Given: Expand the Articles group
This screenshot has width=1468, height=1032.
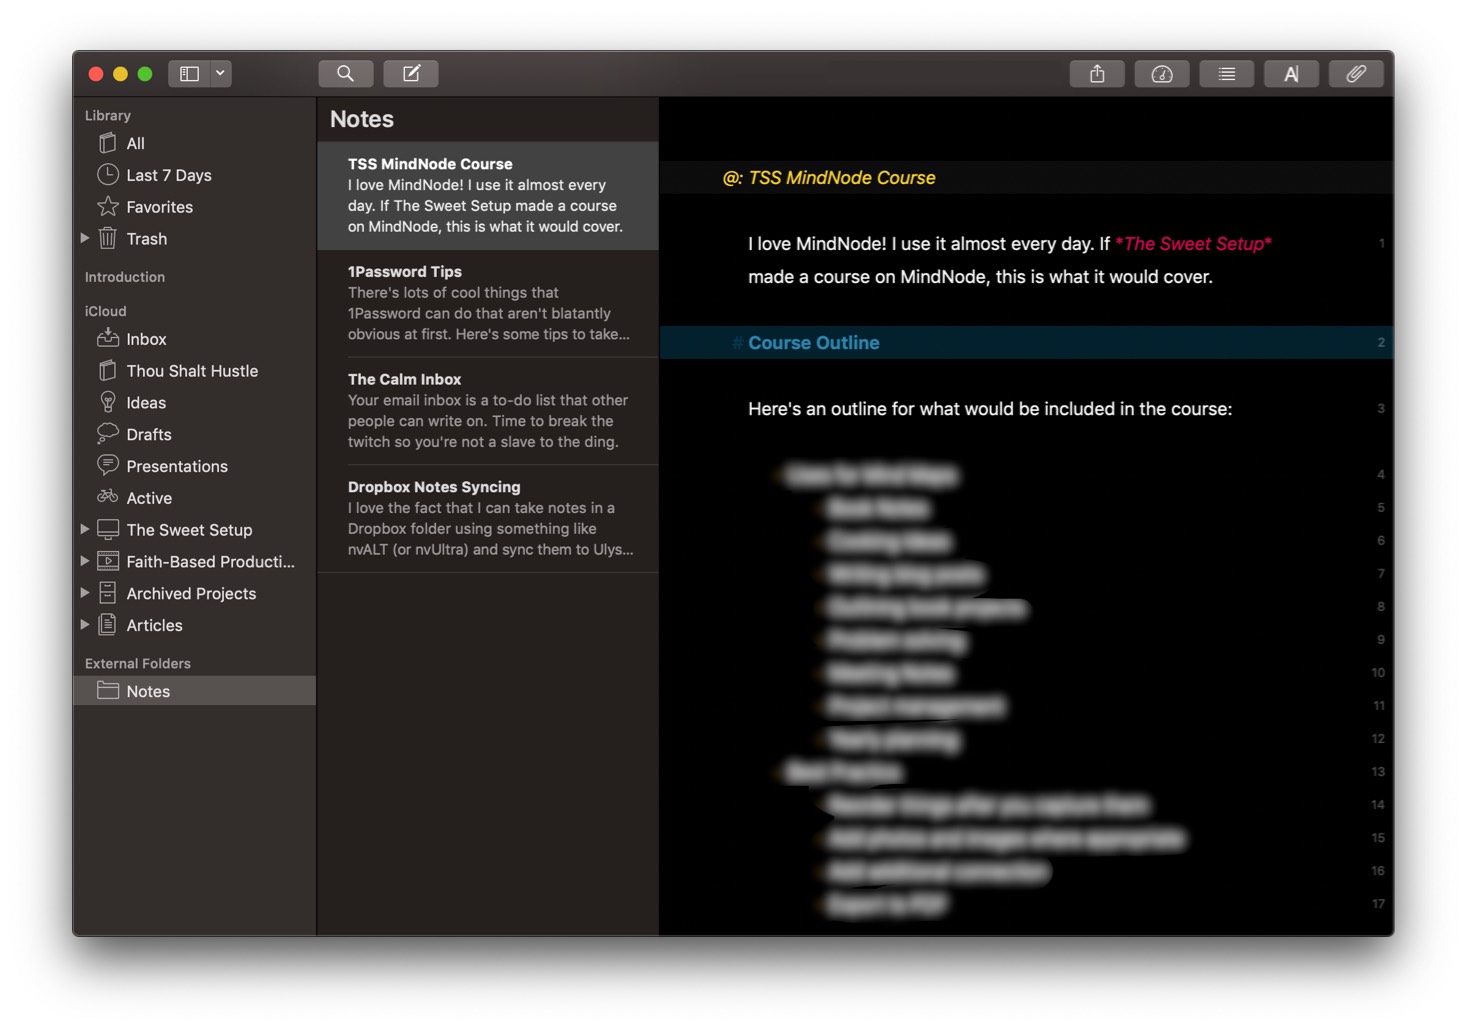Looking at the screenshot, I should point(85,625).
